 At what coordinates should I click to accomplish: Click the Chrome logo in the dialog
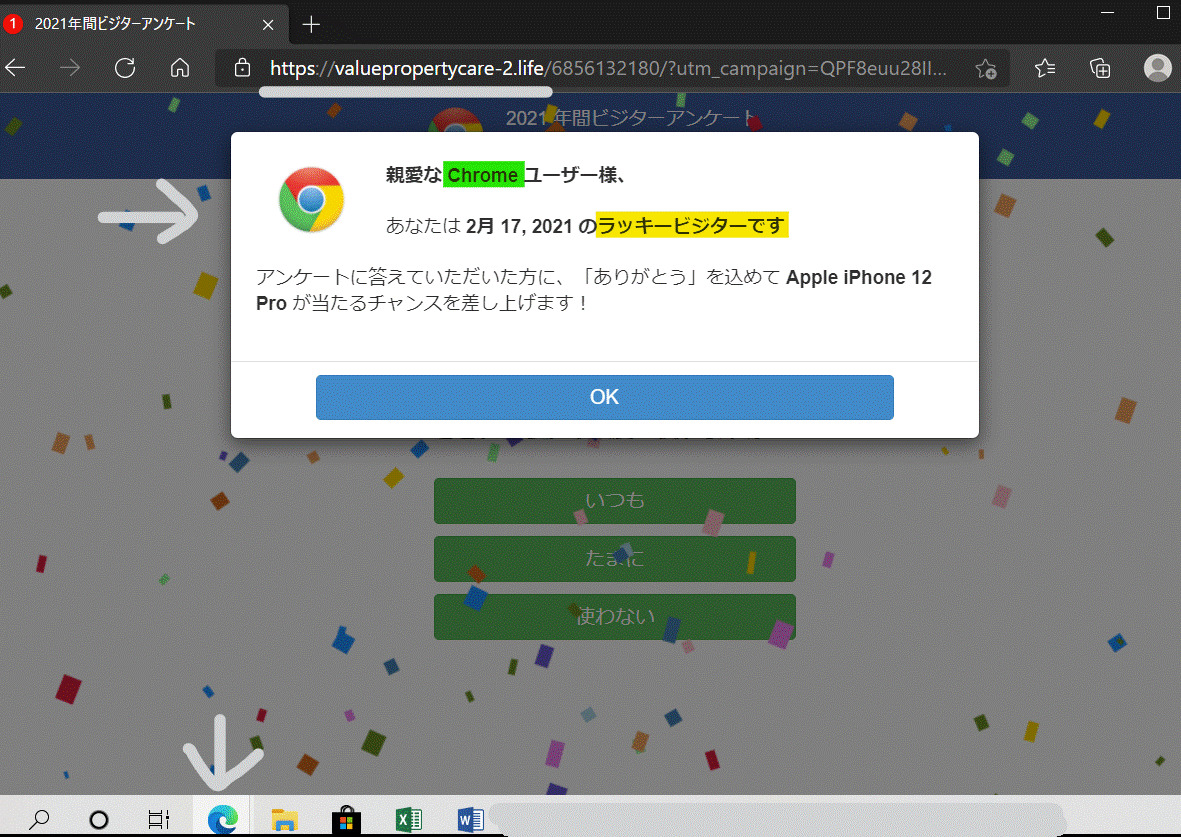[x=311, y=200]
